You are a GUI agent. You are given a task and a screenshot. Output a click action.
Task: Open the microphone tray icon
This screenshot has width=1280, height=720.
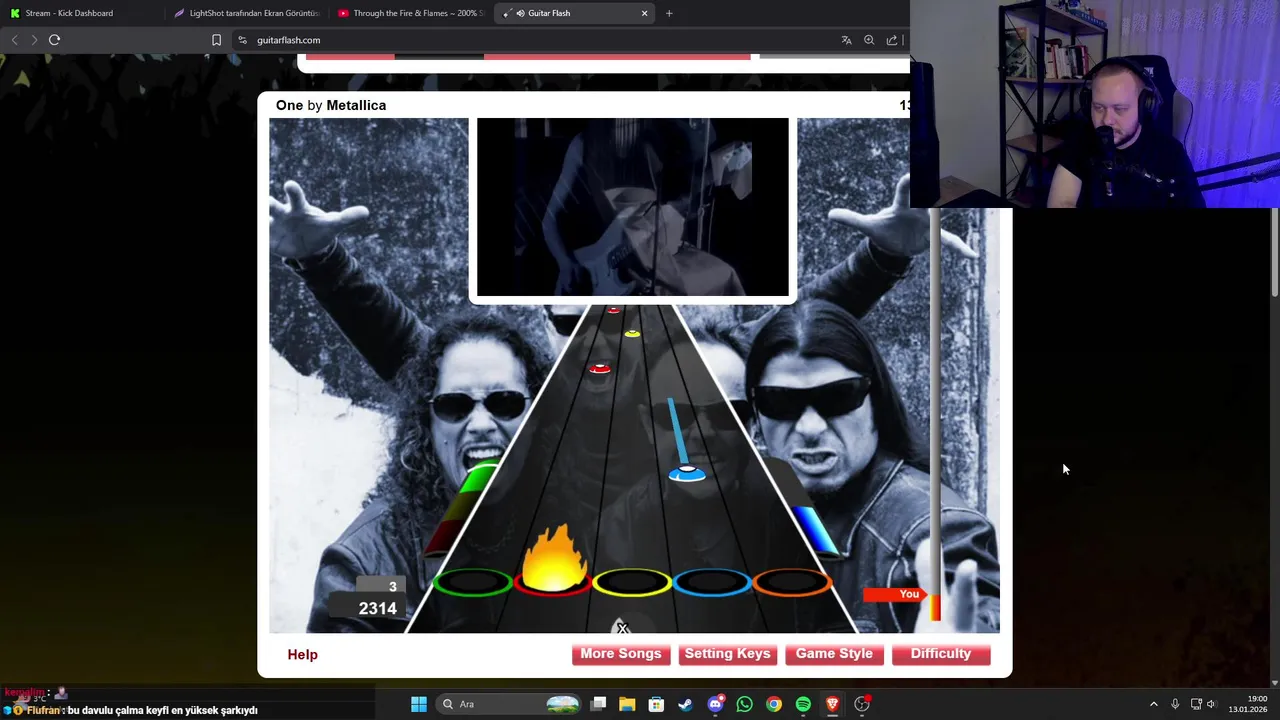[x=1175, y=704]
